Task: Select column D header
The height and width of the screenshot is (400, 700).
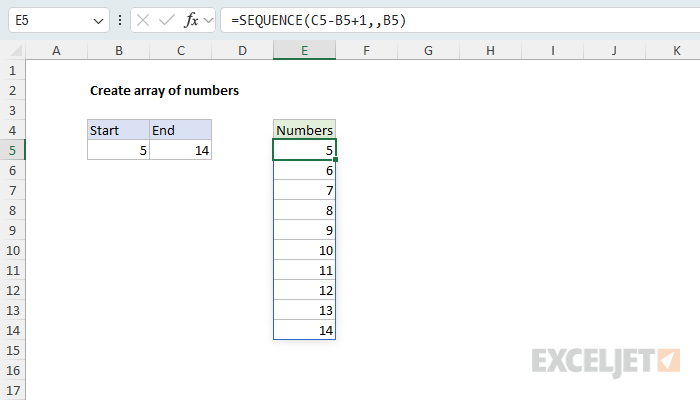Action: (x=242, y=50)
